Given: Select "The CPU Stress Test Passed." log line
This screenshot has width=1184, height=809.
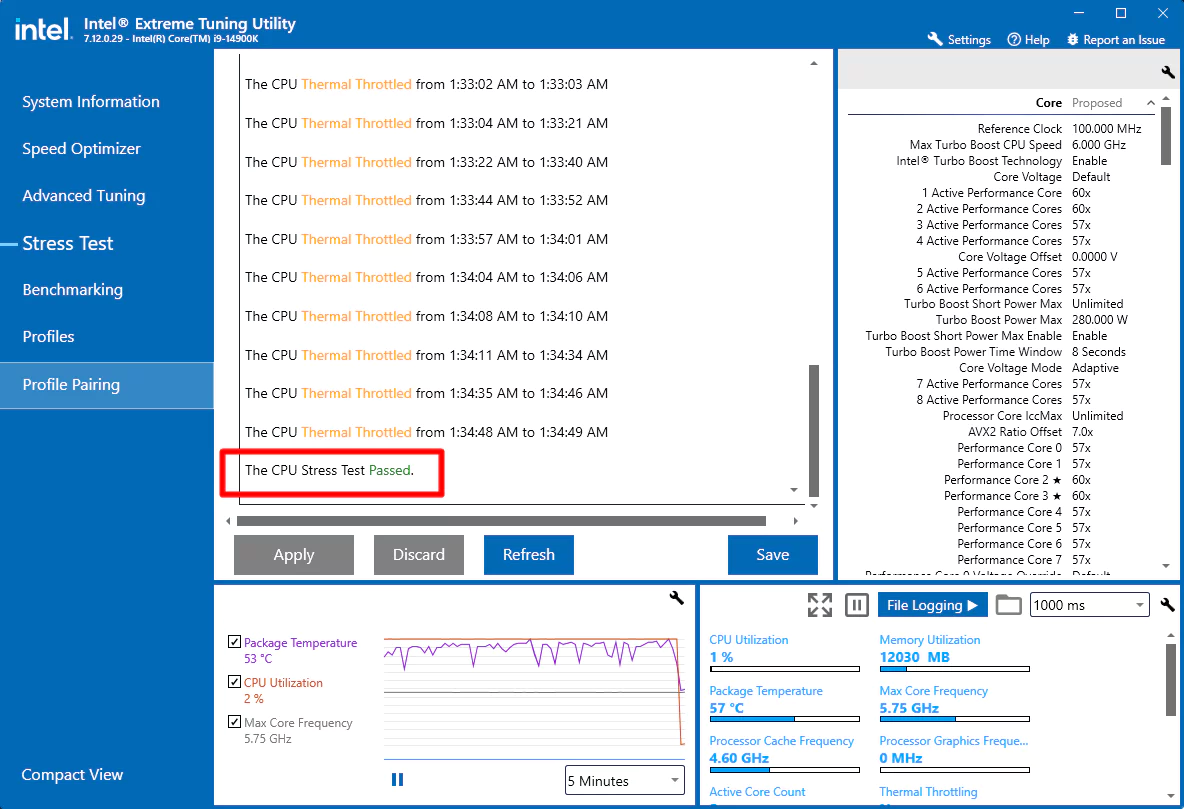Looking at the screenshot, I should (329, 471).
